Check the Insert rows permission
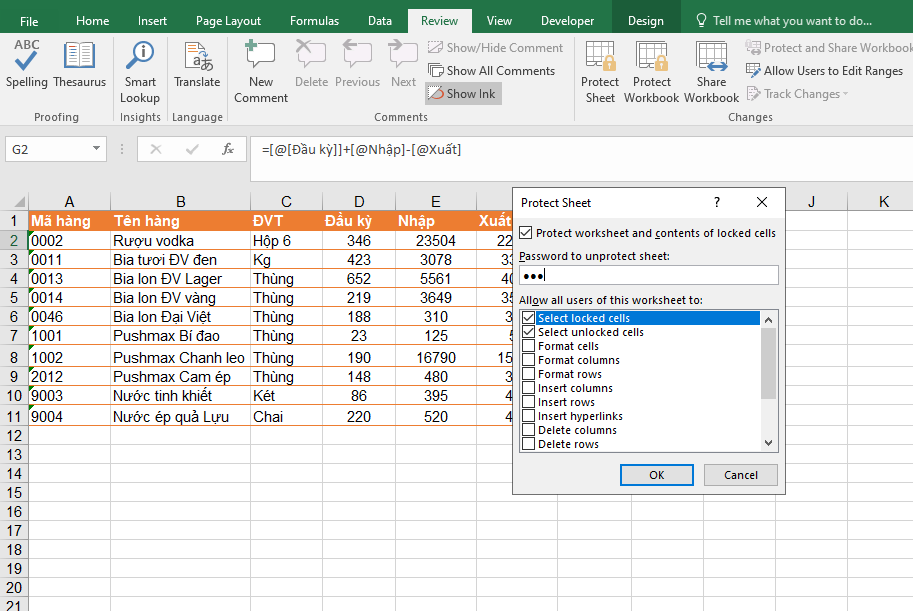913x611 pixels. 528,402
